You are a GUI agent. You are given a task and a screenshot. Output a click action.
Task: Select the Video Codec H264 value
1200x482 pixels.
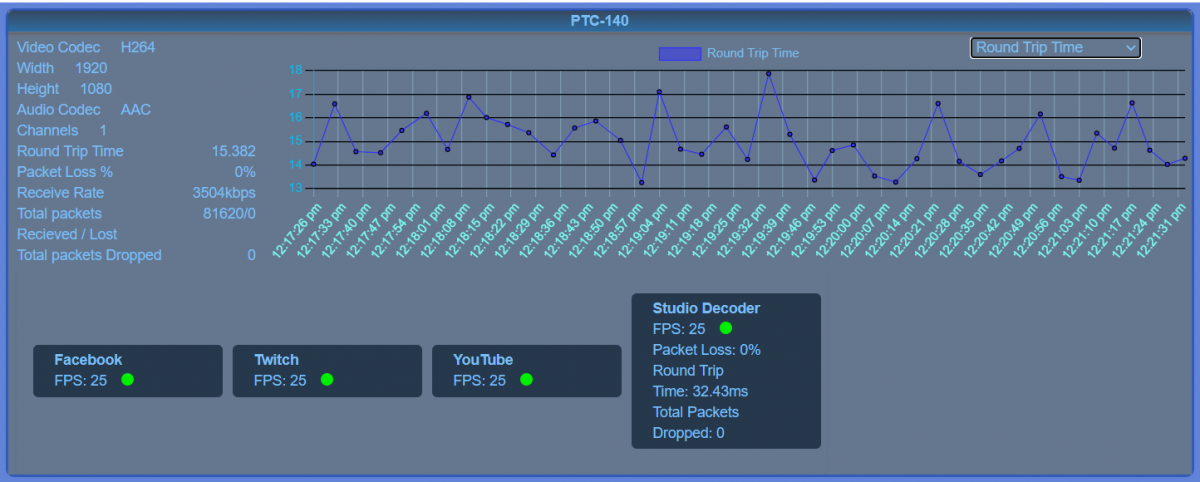[138, 47]
